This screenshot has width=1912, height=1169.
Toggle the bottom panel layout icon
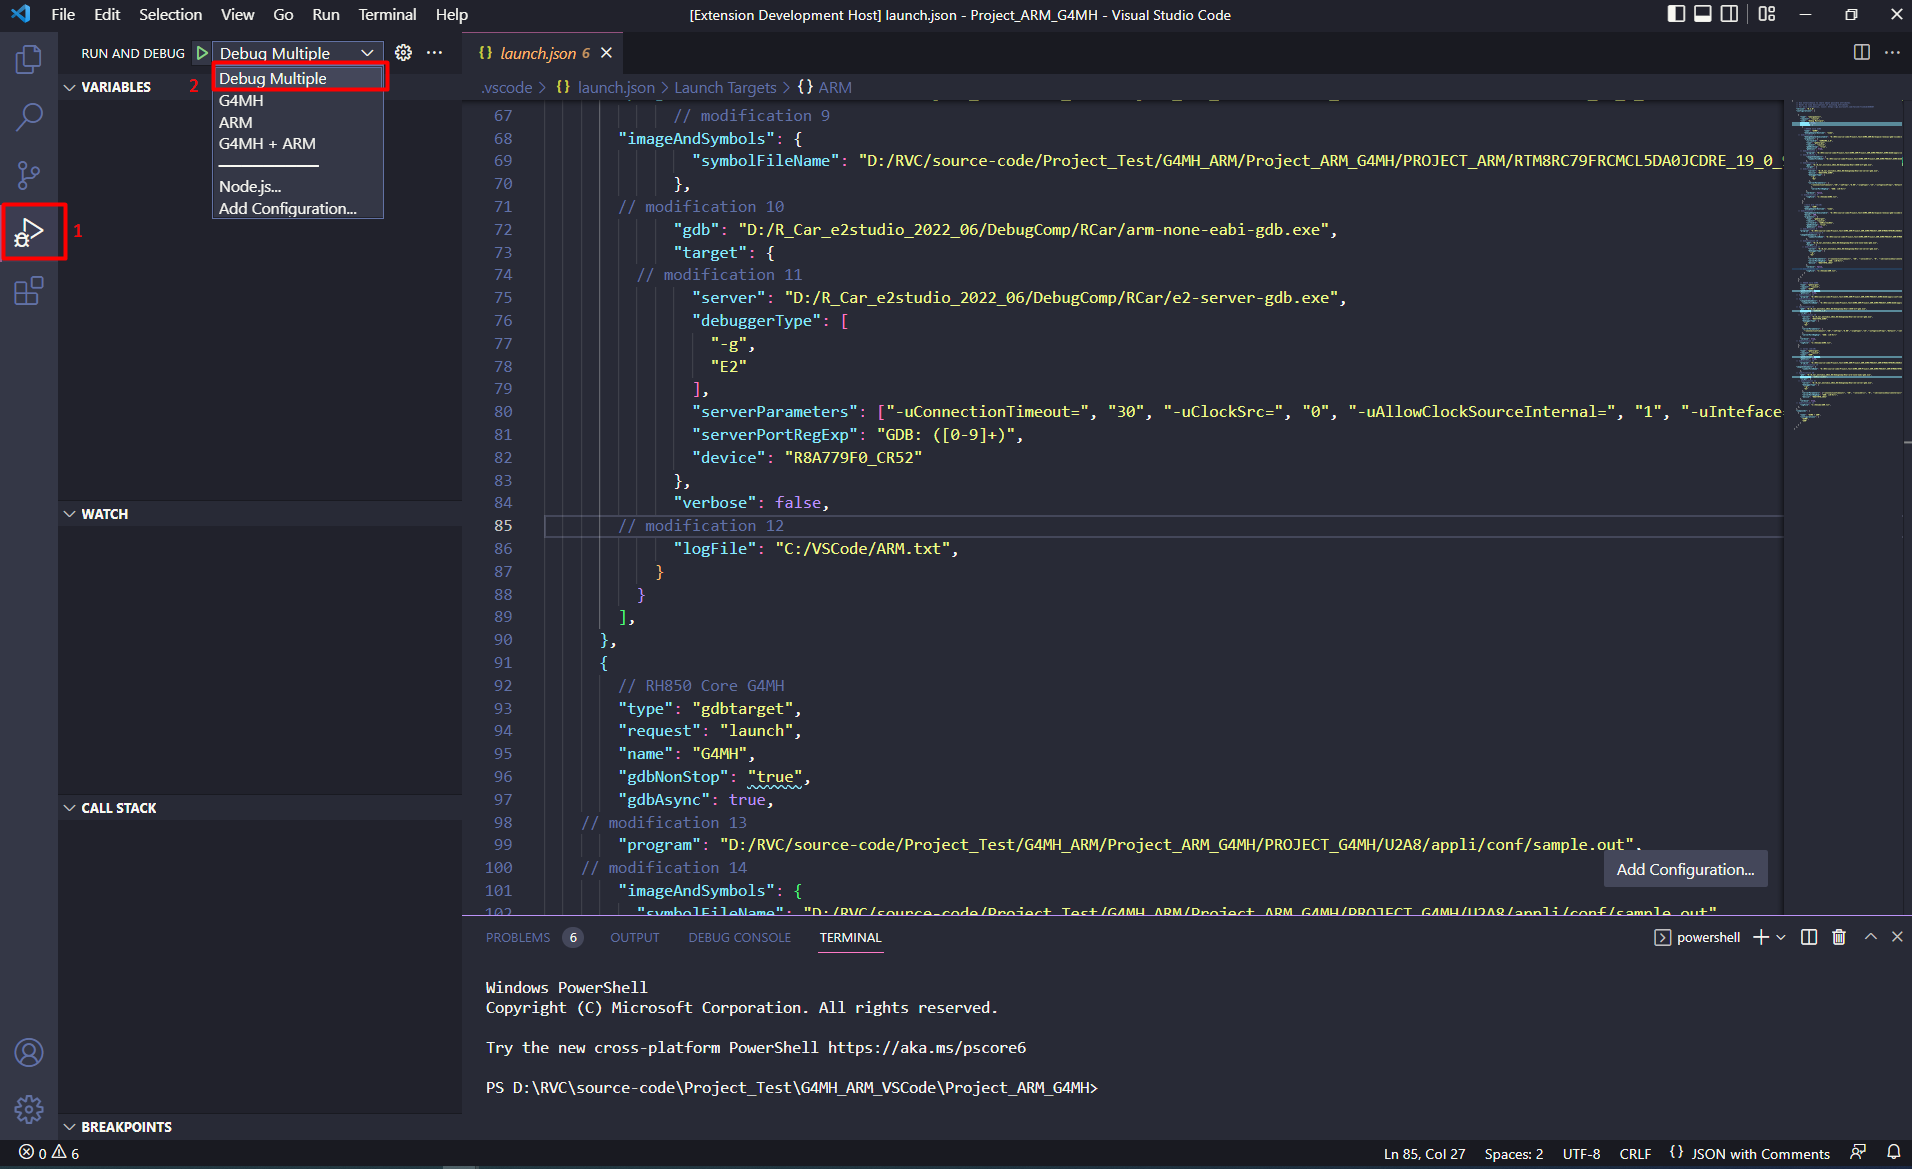pos(1702,14)
